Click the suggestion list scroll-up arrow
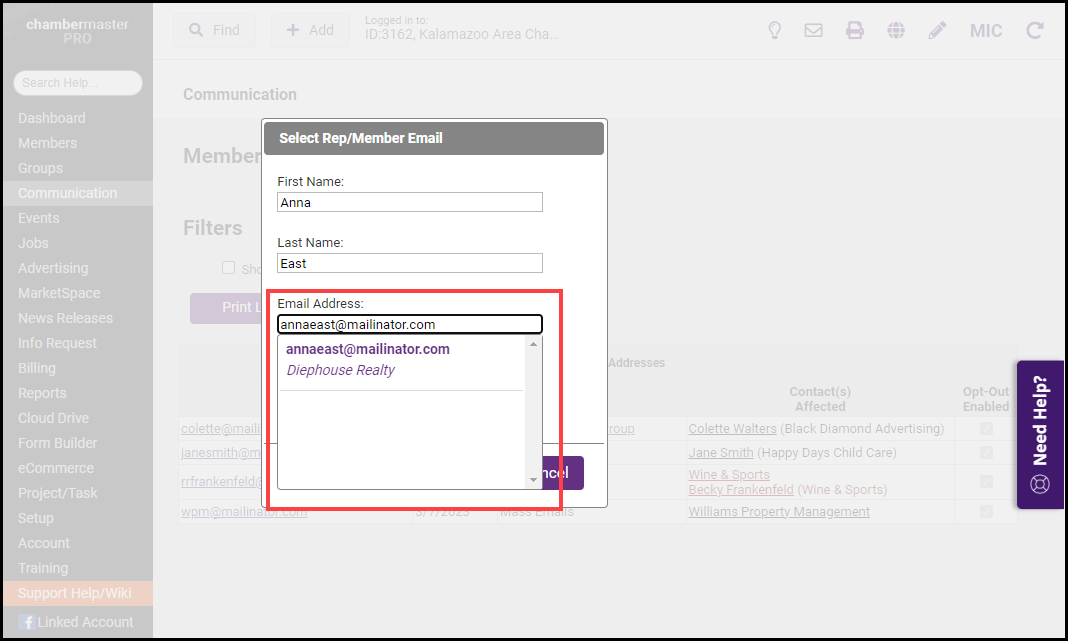The image size is (1068, 641). click(x=534, y=344)
